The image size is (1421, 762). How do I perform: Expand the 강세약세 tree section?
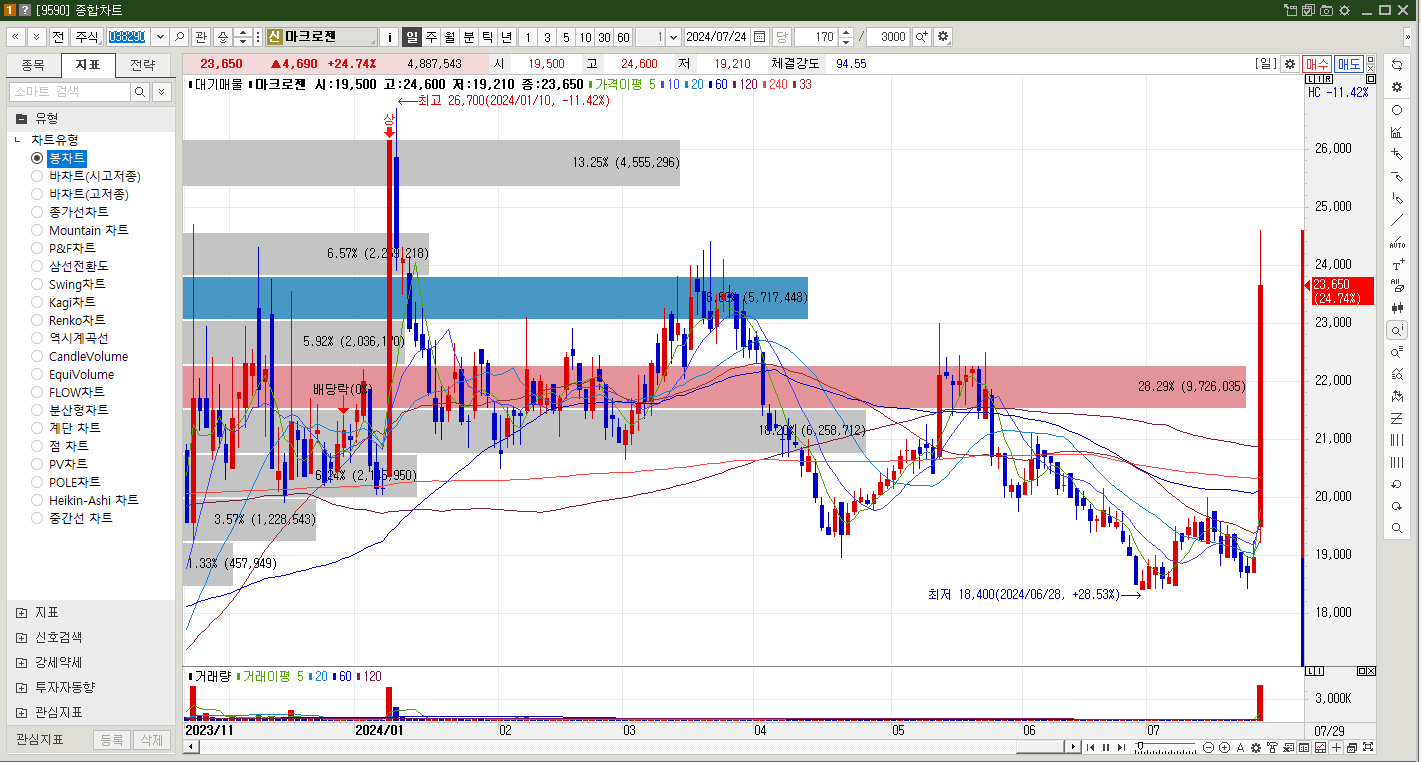click(21, 662)
